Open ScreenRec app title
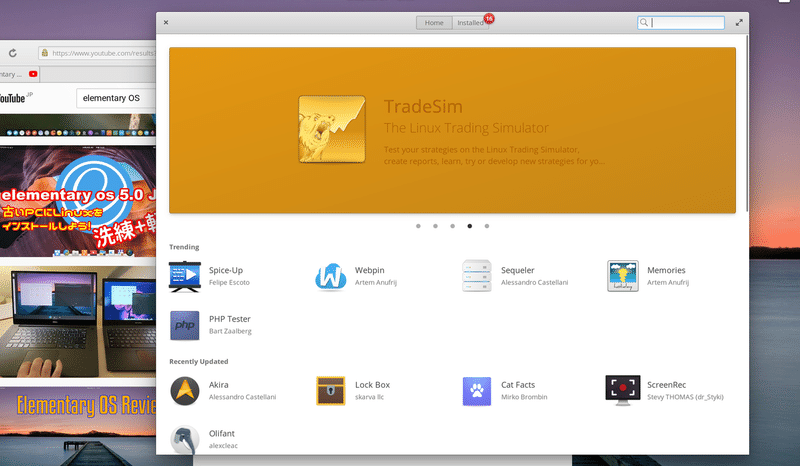The width and height of the screenshot is (800, 466). click(x=666, y=385)
